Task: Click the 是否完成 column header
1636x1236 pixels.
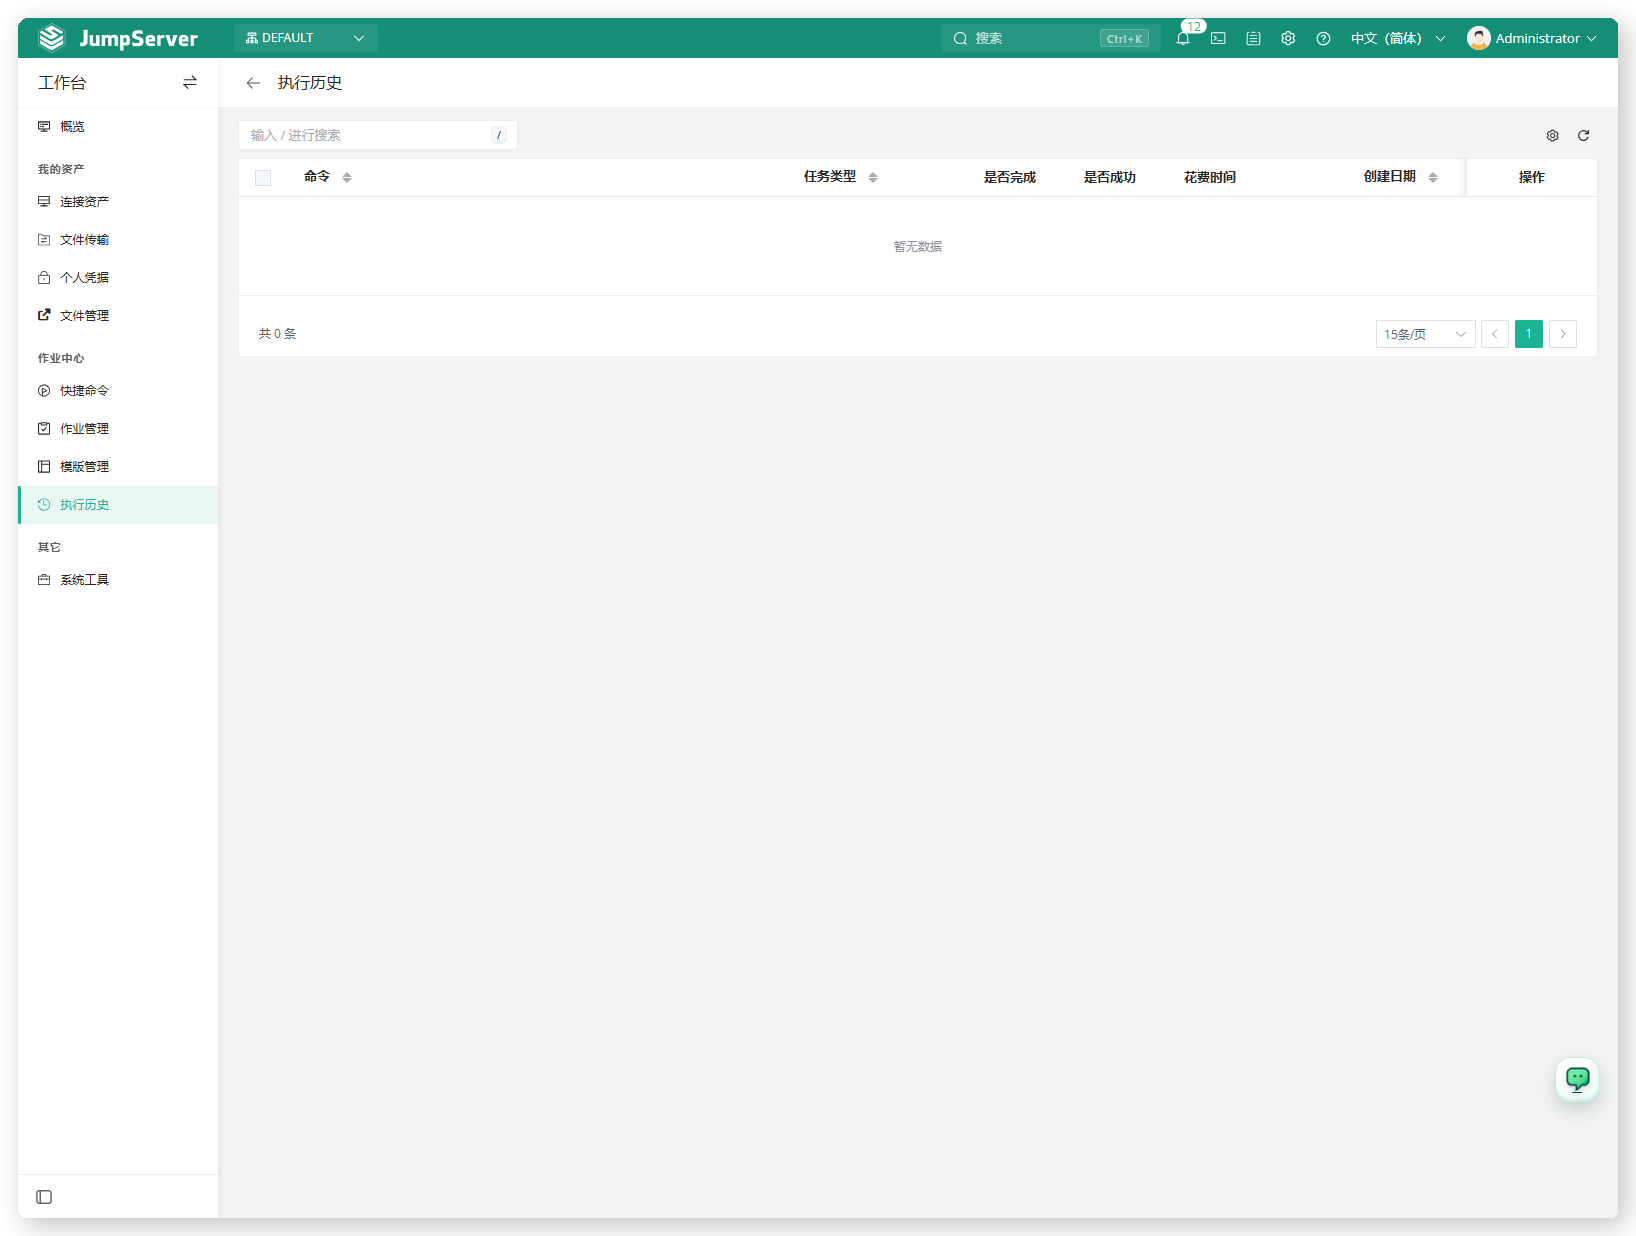Action: click(x=1010, y=177)
